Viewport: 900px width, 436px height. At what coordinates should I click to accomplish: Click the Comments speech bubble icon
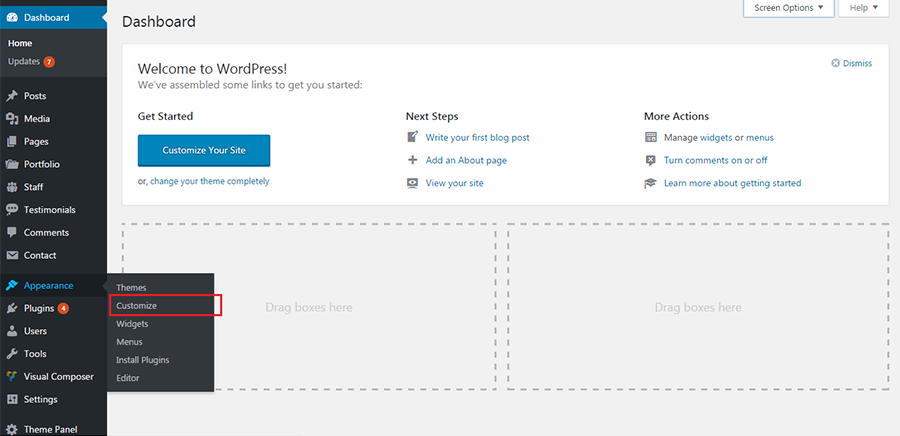coord(12,232)
